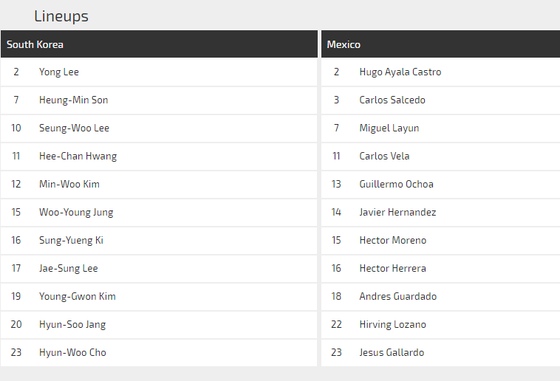Click Hee-Chan Hwang's name
This screenshot has width=560, height=381.
tap(78, 156)
